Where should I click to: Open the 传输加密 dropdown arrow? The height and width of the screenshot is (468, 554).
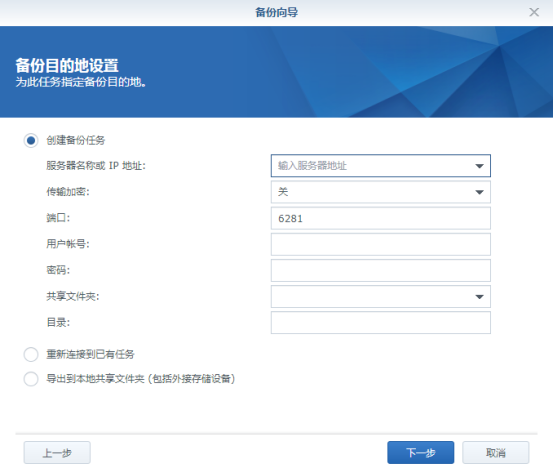pyautogui.click(x=479, y=192)
